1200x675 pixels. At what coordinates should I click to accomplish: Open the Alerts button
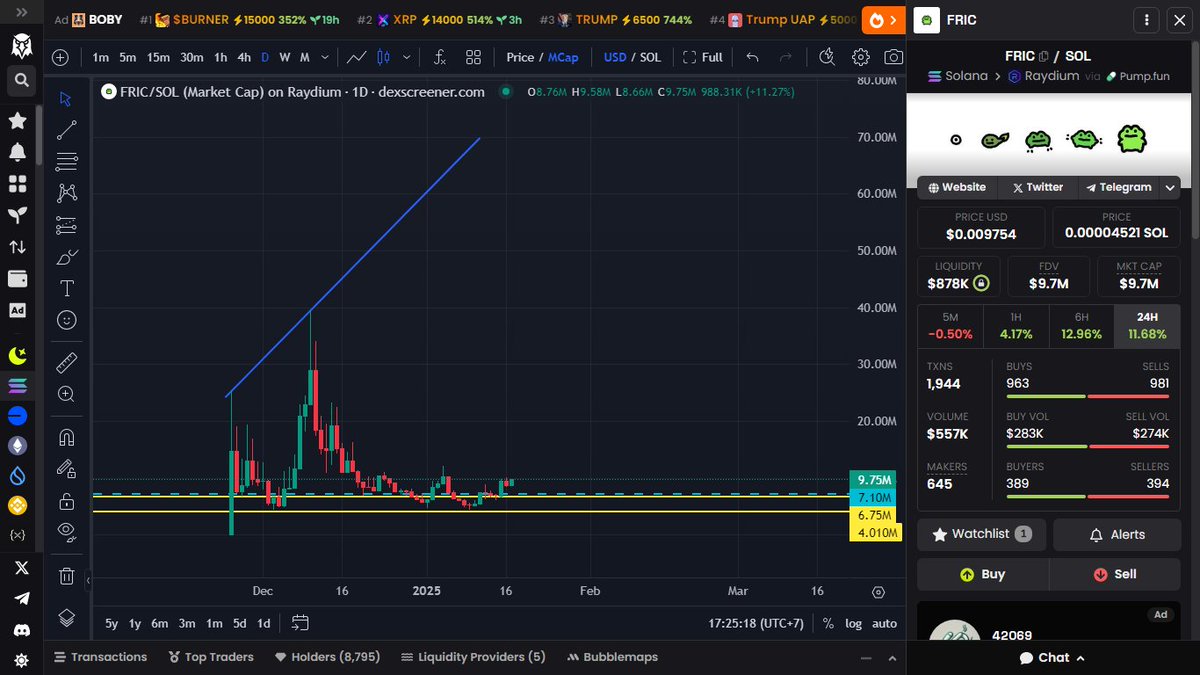click(1117, 534)
